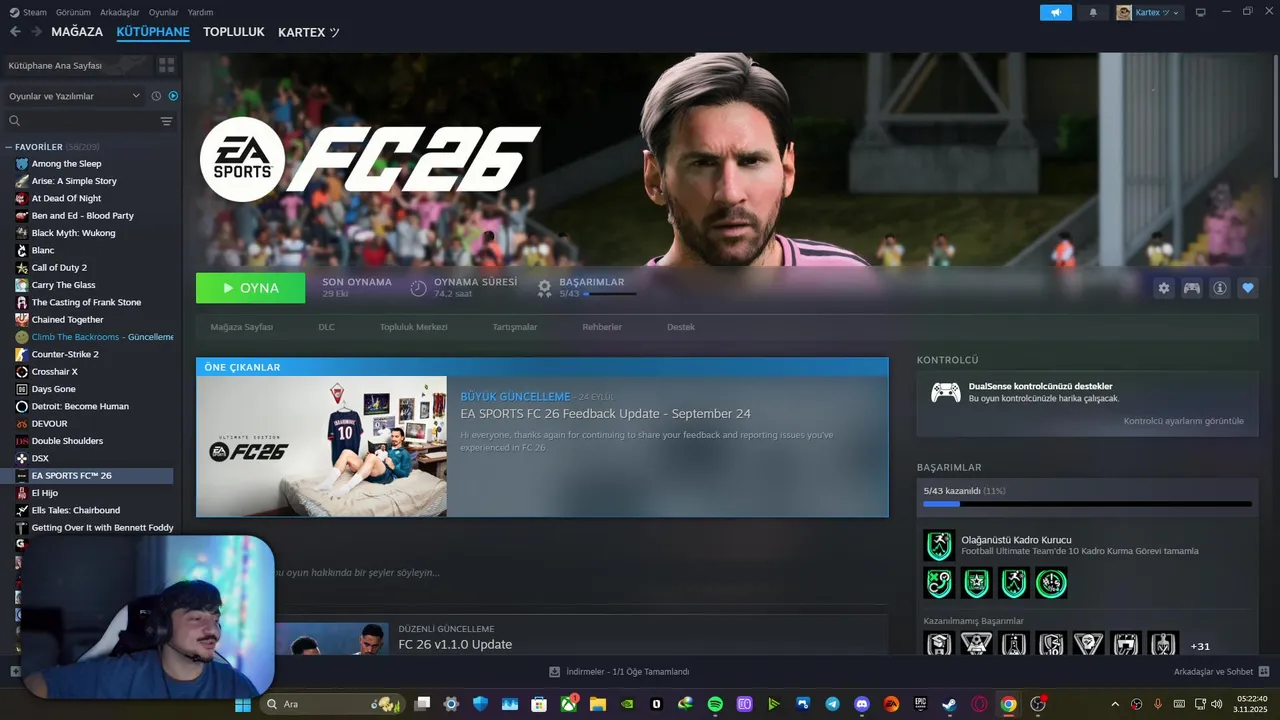This screenshot has height=720, width=1280.
Task: Open DLC tab
Action: click(326, 327)
